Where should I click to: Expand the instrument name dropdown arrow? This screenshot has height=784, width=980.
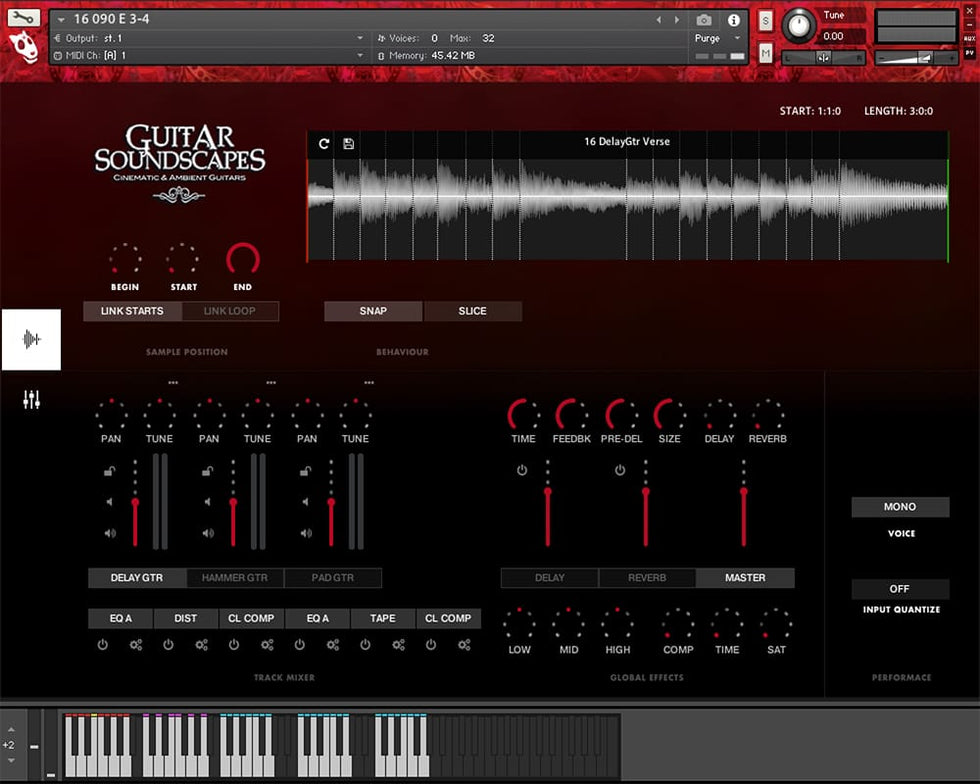pos(62,20)
